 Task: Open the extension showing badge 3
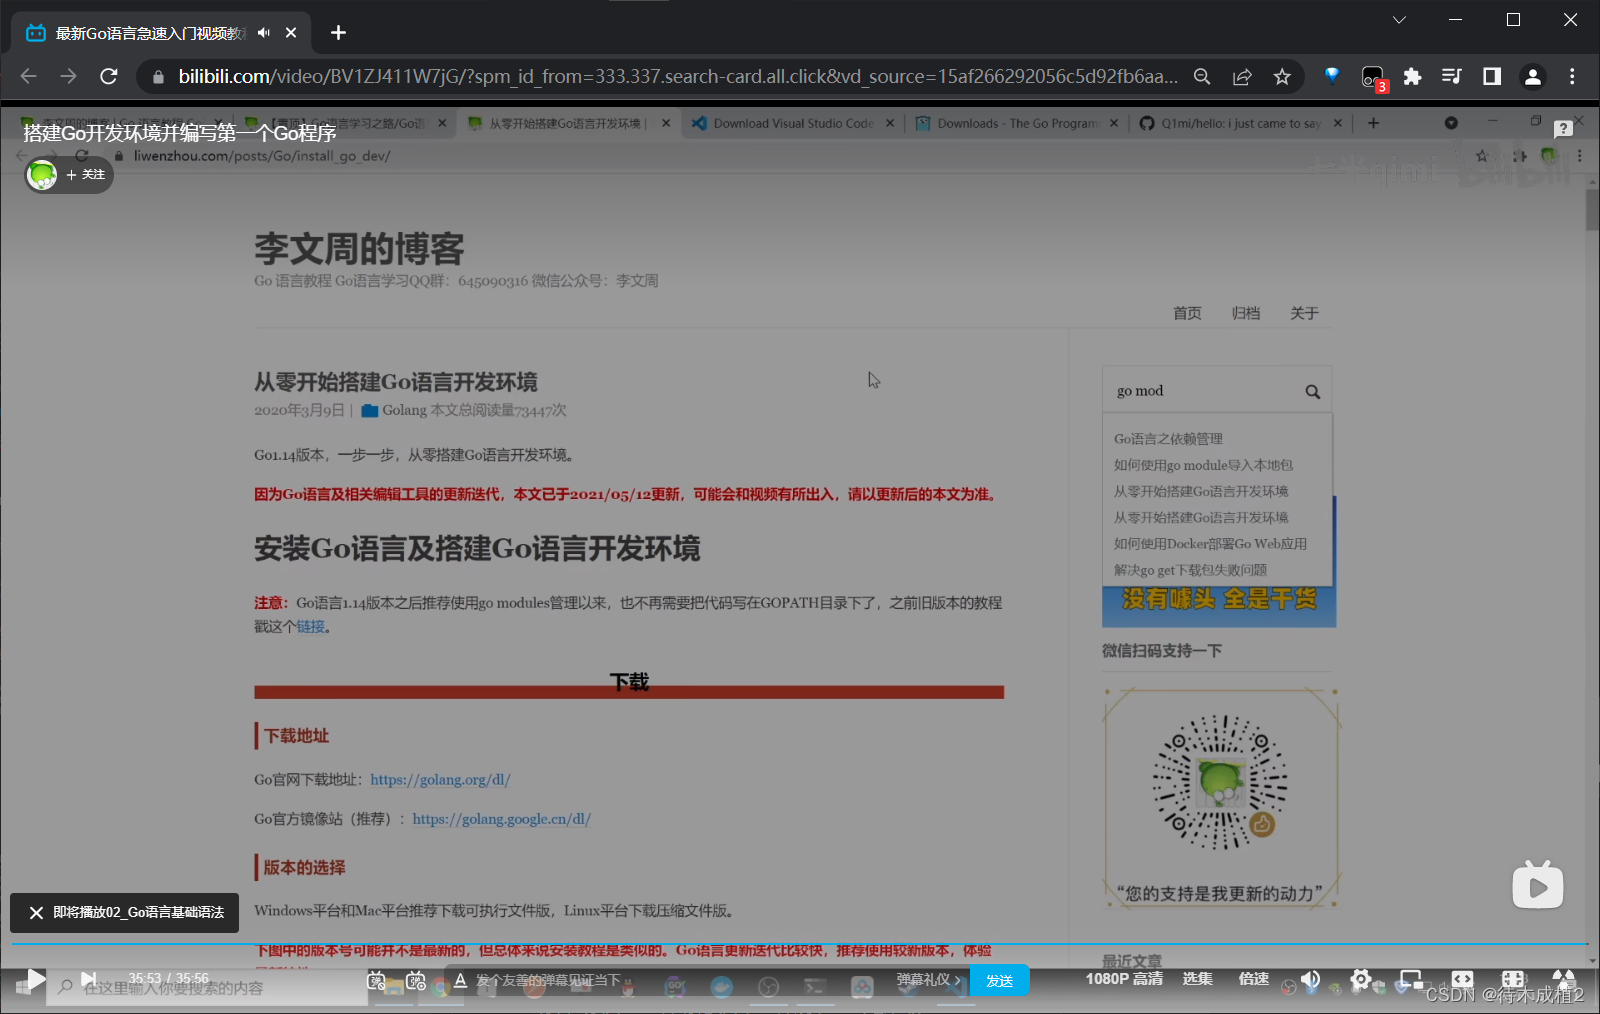click(1373, 77)
